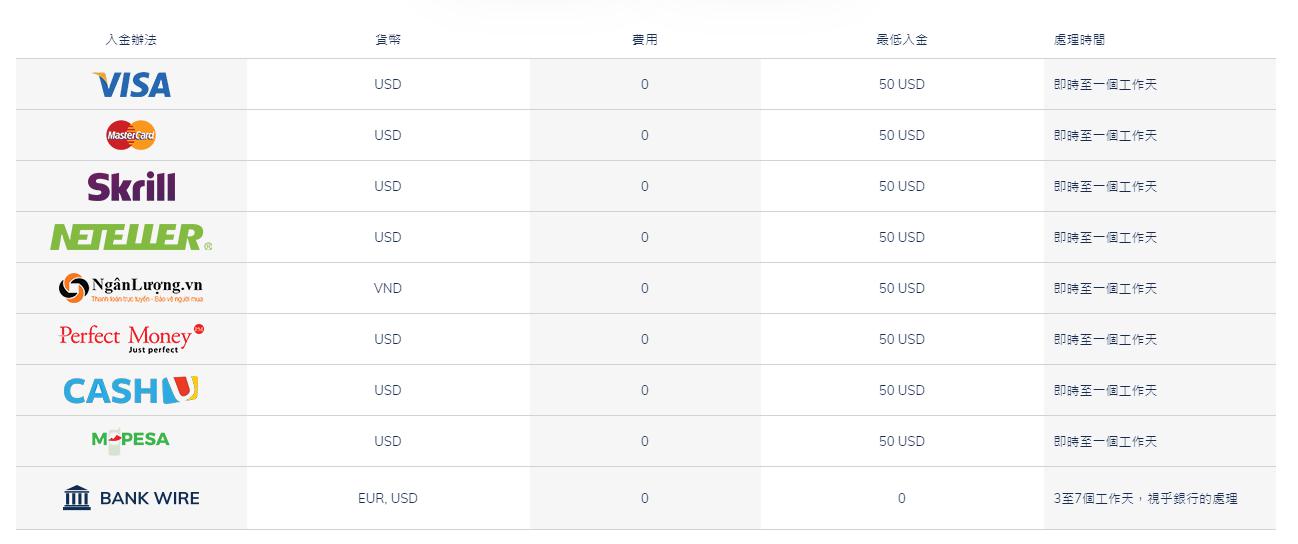Viewport: 1298px width, 544px height.
Task: Choose the CASHU logo
Action: point(131,390)
